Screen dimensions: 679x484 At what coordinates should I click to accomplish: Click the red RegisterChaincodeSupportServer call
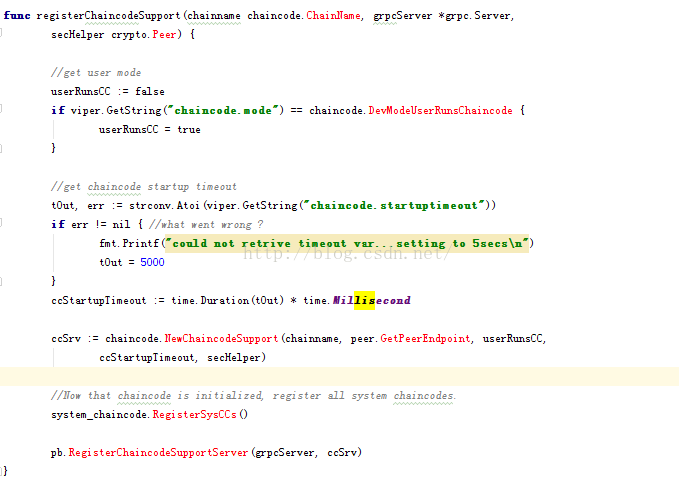(x=158, y=453)
